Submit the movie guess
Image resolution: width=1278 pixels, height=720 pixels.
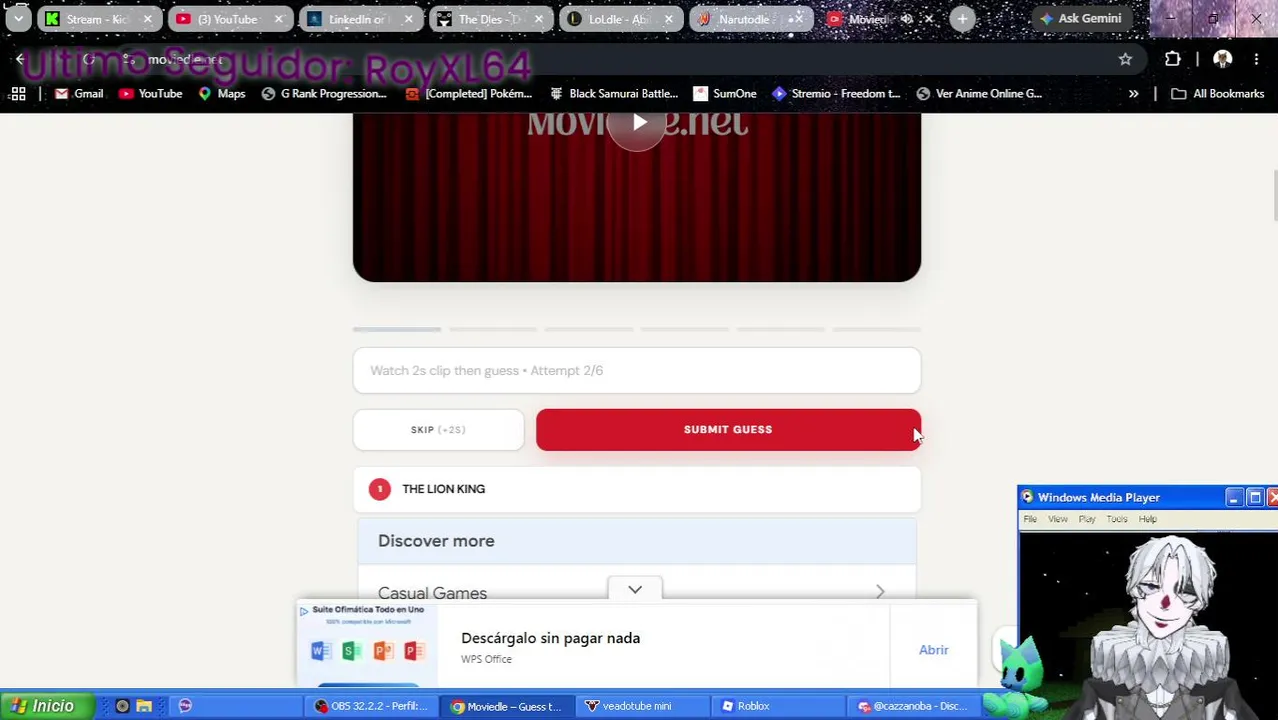click(x=728, y=429)
